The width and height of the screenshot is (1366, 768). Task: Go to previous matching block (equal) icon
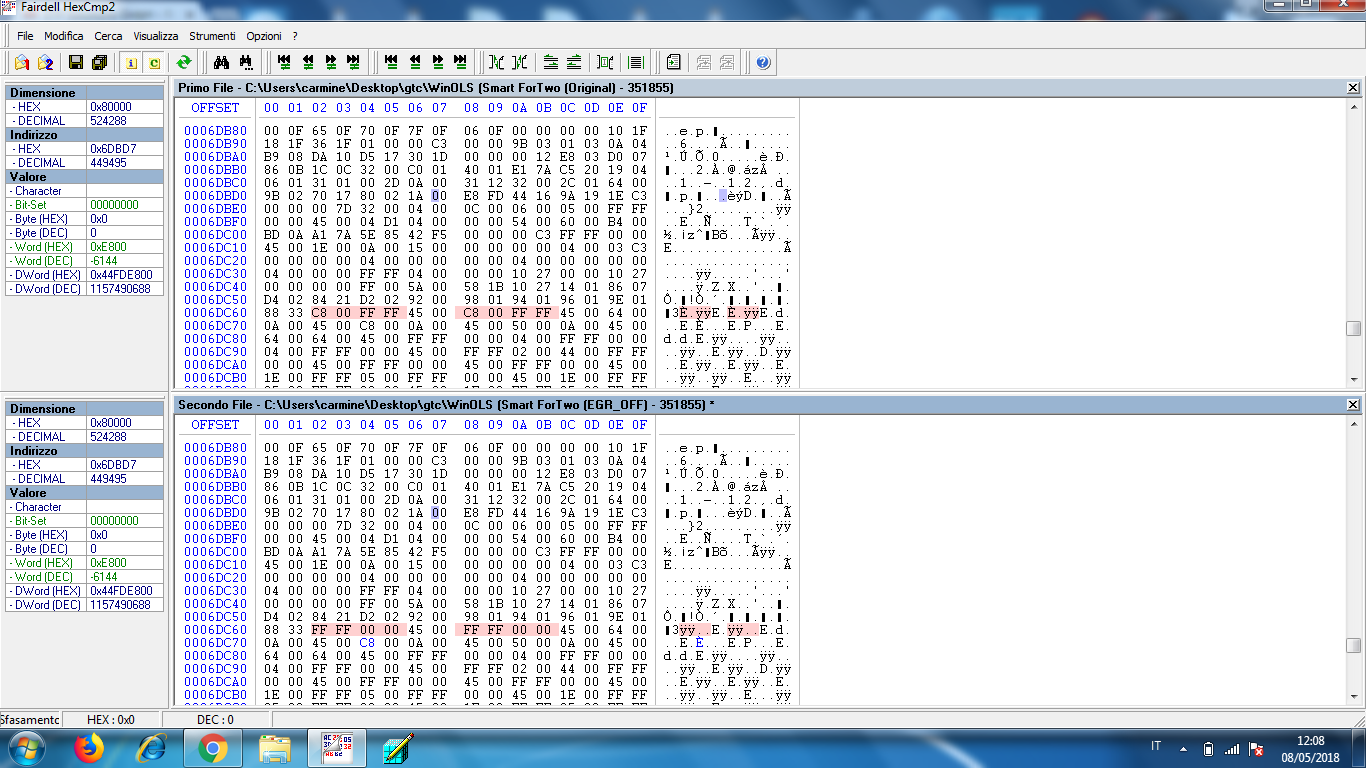click(x=414, y=63)
